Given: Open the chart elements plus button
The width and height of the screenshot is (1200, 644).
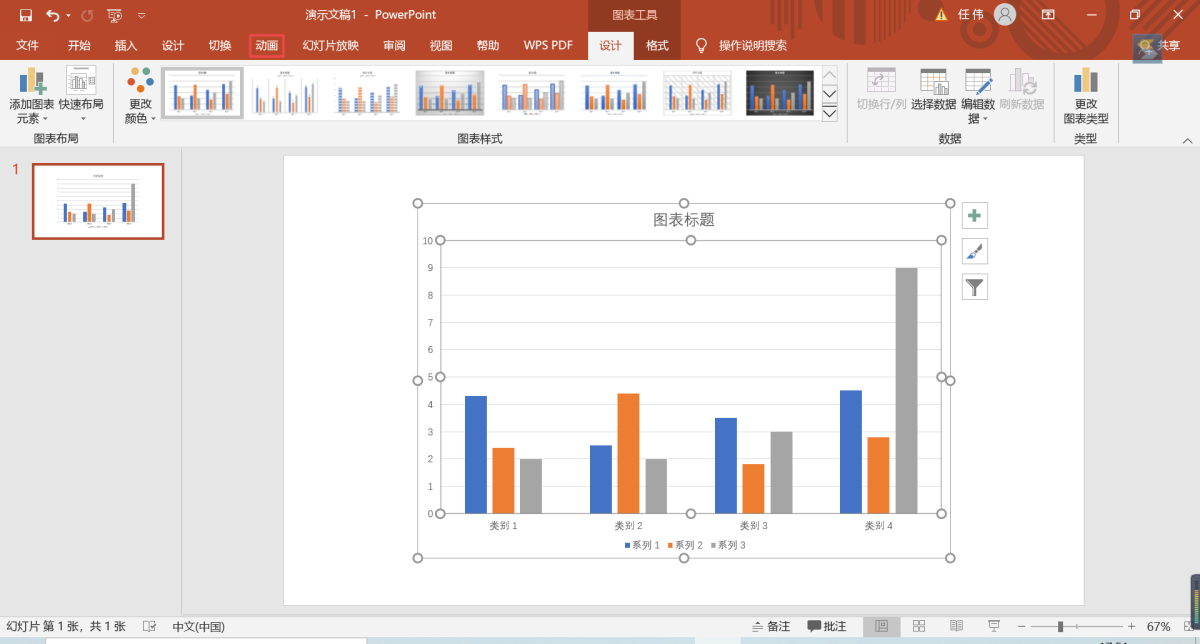Looking at the screenshot, I should point(974,216).
